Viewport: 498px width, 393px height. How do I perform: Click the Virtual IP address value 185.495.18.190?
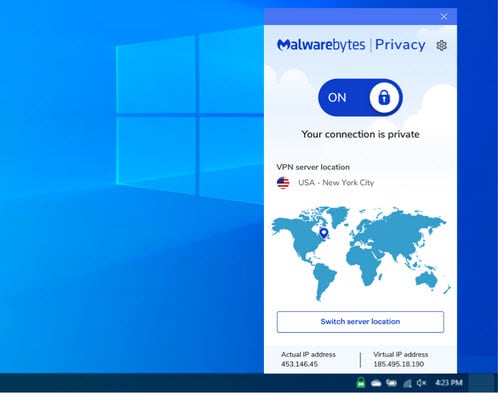click(398, 364)
